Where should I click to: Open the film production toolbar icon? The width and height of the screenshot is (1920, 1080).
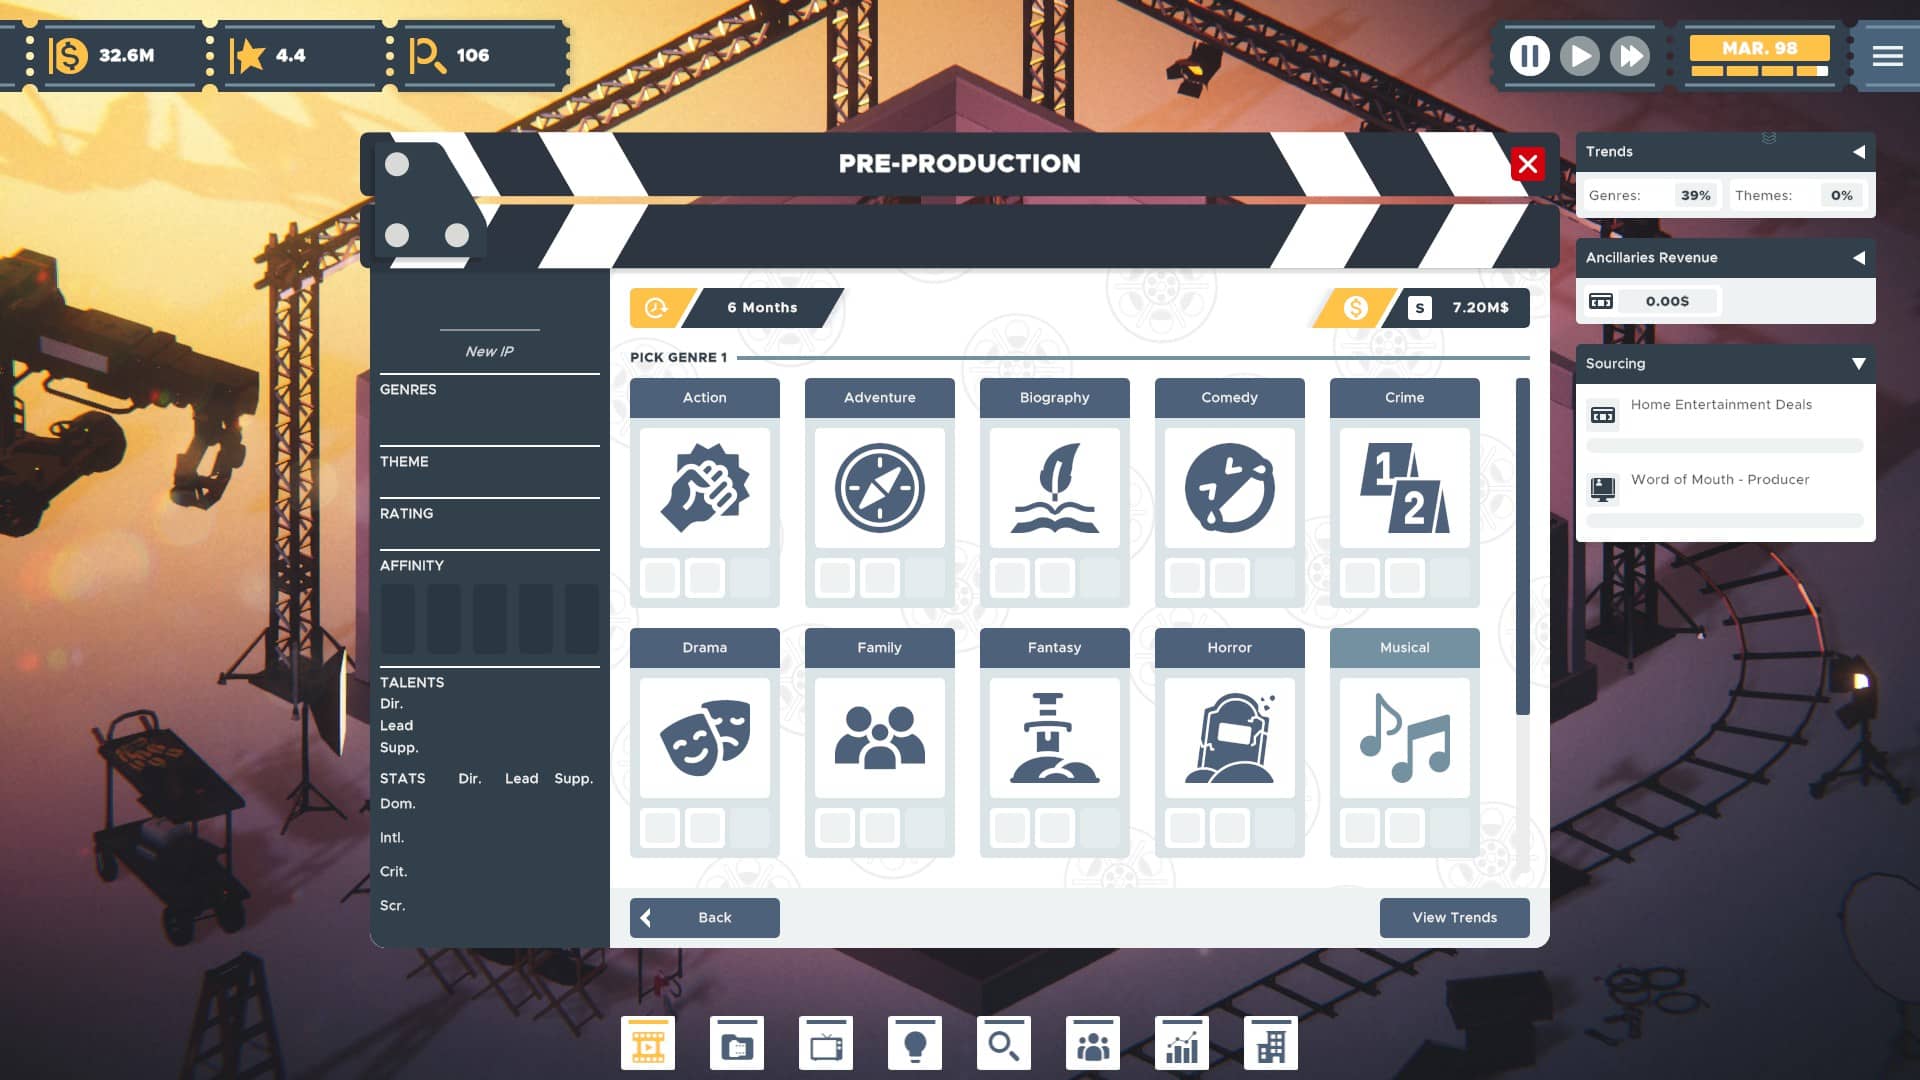[x=648, y=1044]
